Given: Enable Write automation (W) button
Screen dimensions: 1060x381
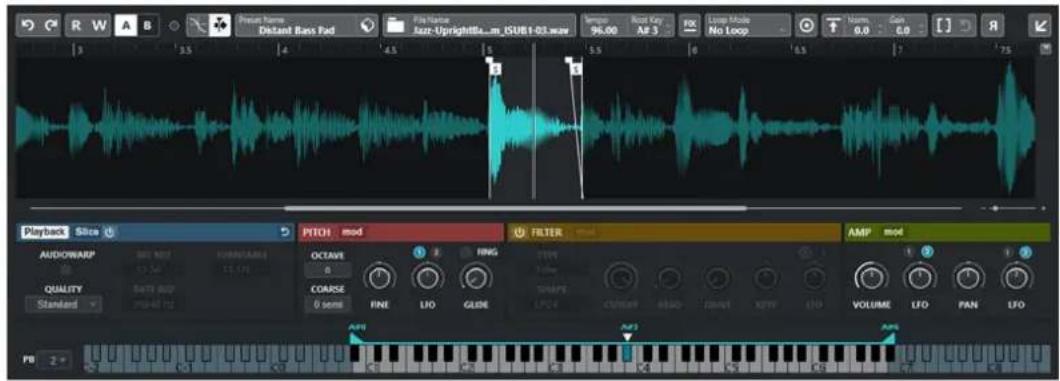Looking at the screenshot, I should [x=100, y=26].
